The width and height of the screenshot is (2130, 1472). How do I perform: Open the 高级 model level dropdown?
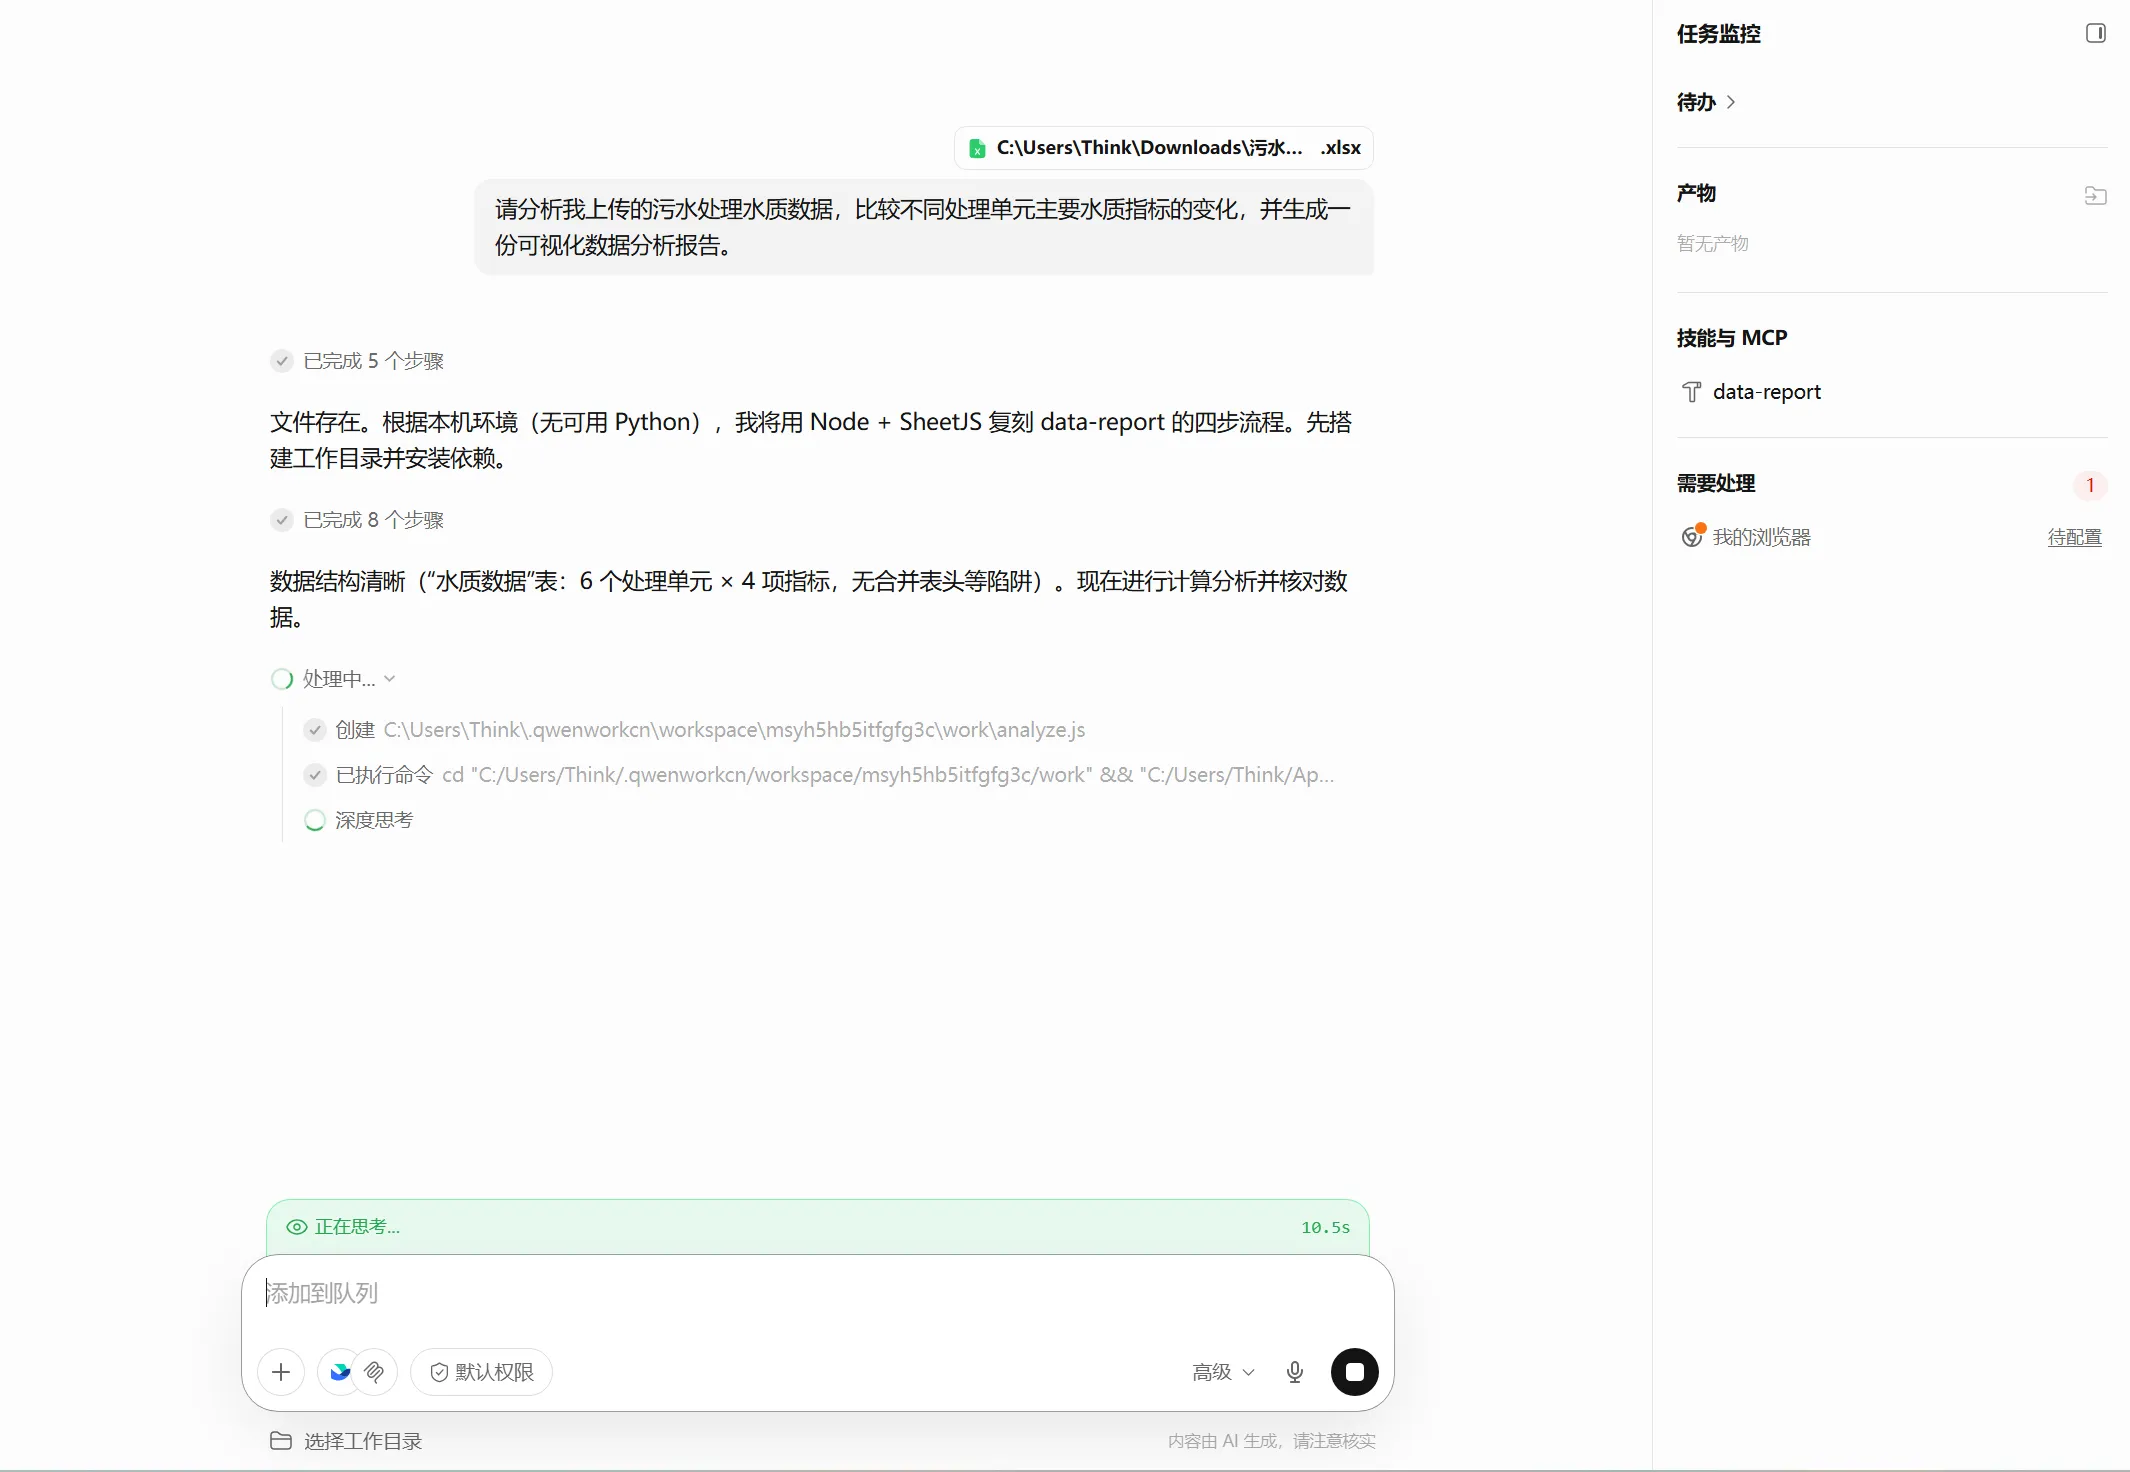pyautogui.click(x=1223, y=1372)
